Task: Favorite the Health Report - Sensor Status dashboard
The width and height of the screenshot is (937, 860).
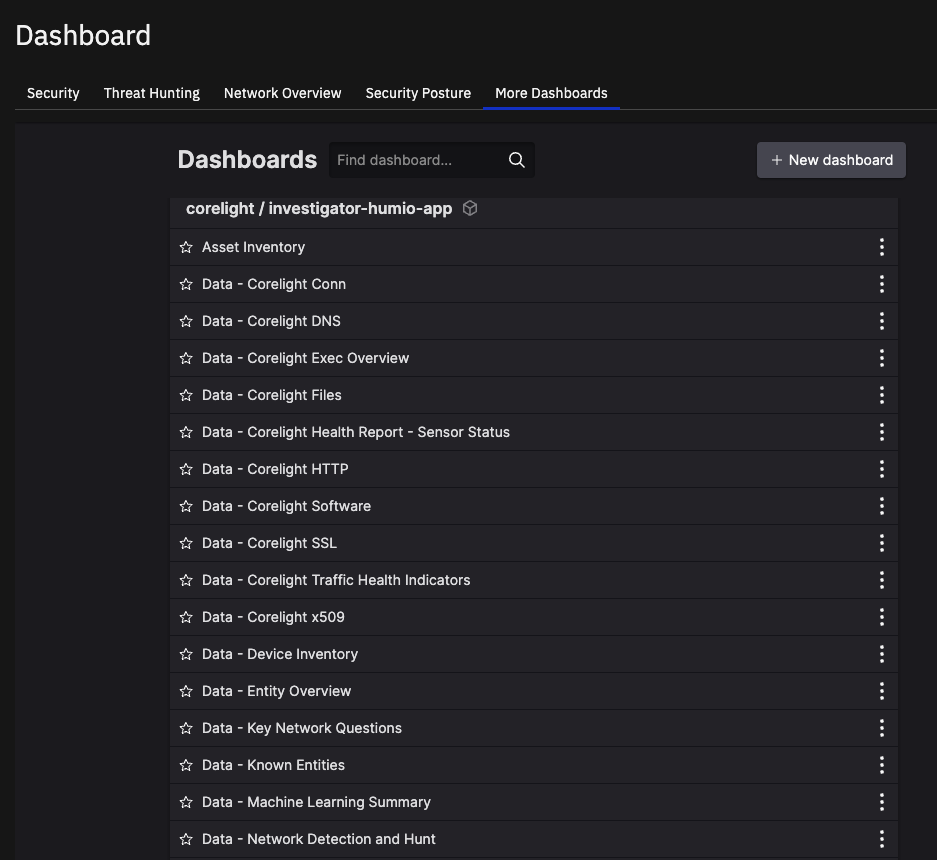Action: (186, 433)
